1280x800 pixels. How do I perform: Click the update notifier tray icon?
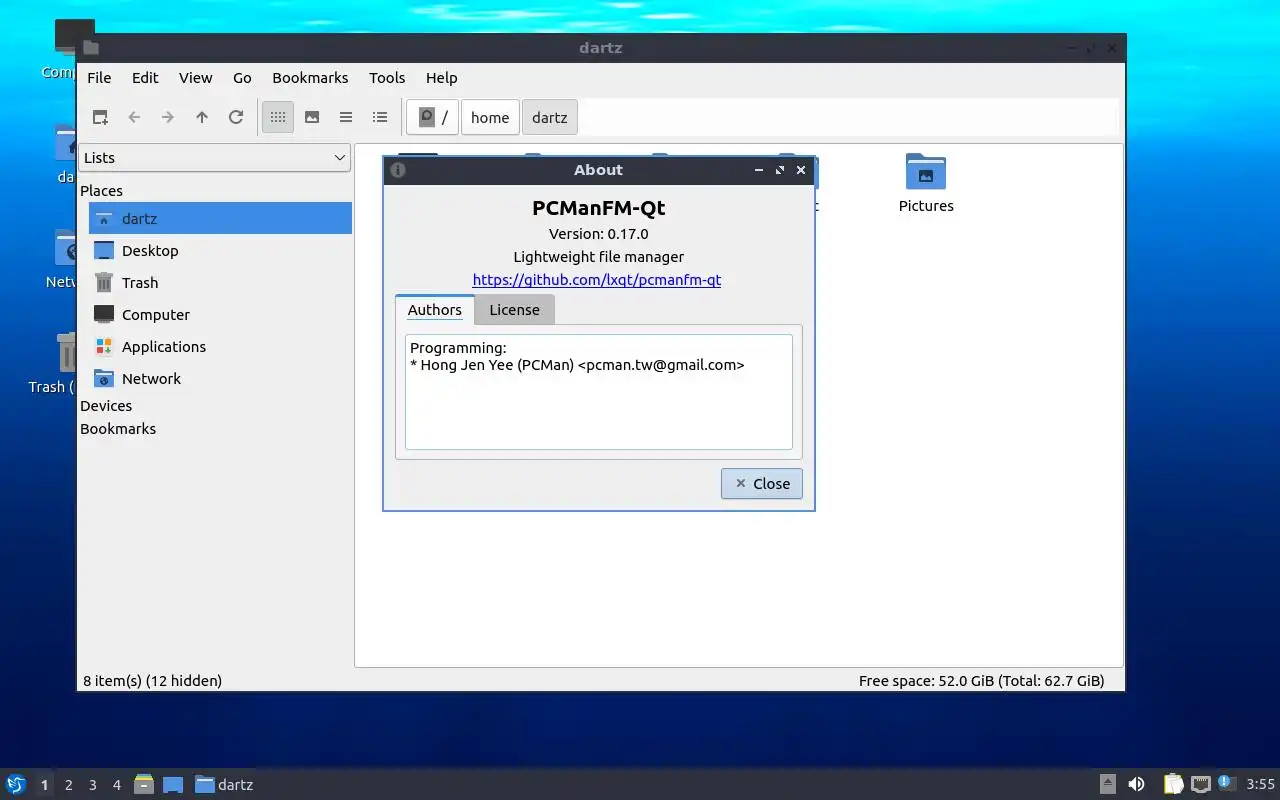click(x=1227, y=784)
